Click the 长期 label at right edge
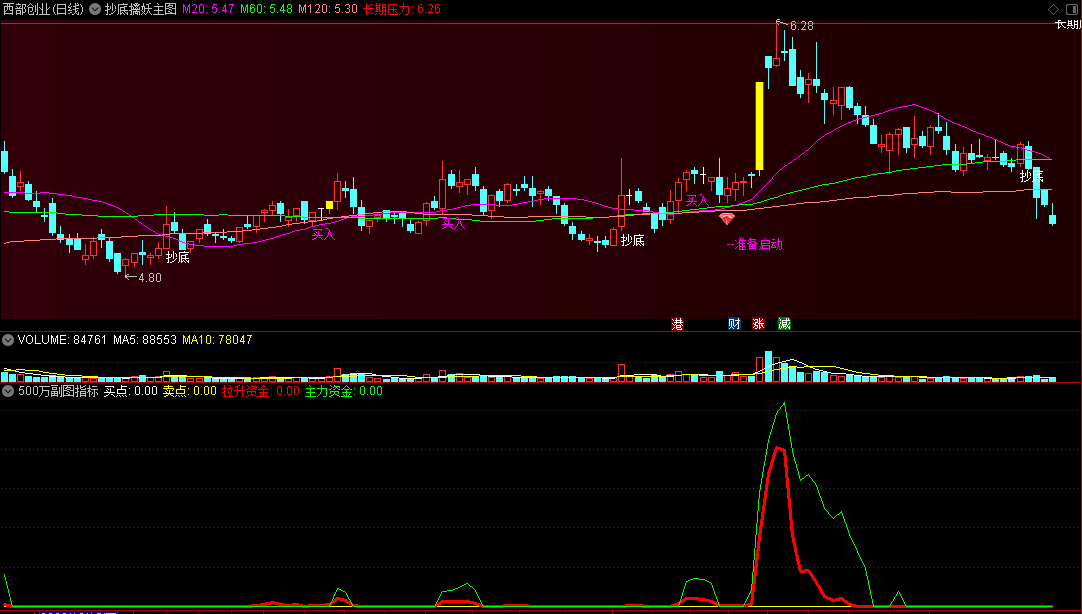This screenshot has height=614, width=1082. [x=1068, y=25]
